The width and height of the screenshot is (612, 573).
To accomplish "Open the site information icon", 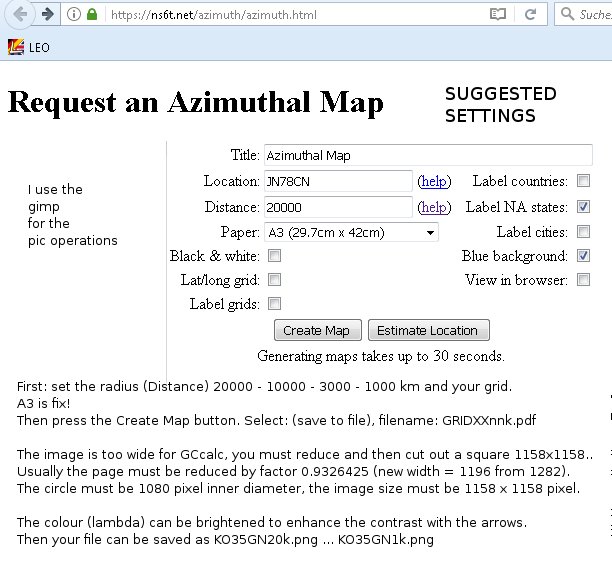I will tap(75, 15).
